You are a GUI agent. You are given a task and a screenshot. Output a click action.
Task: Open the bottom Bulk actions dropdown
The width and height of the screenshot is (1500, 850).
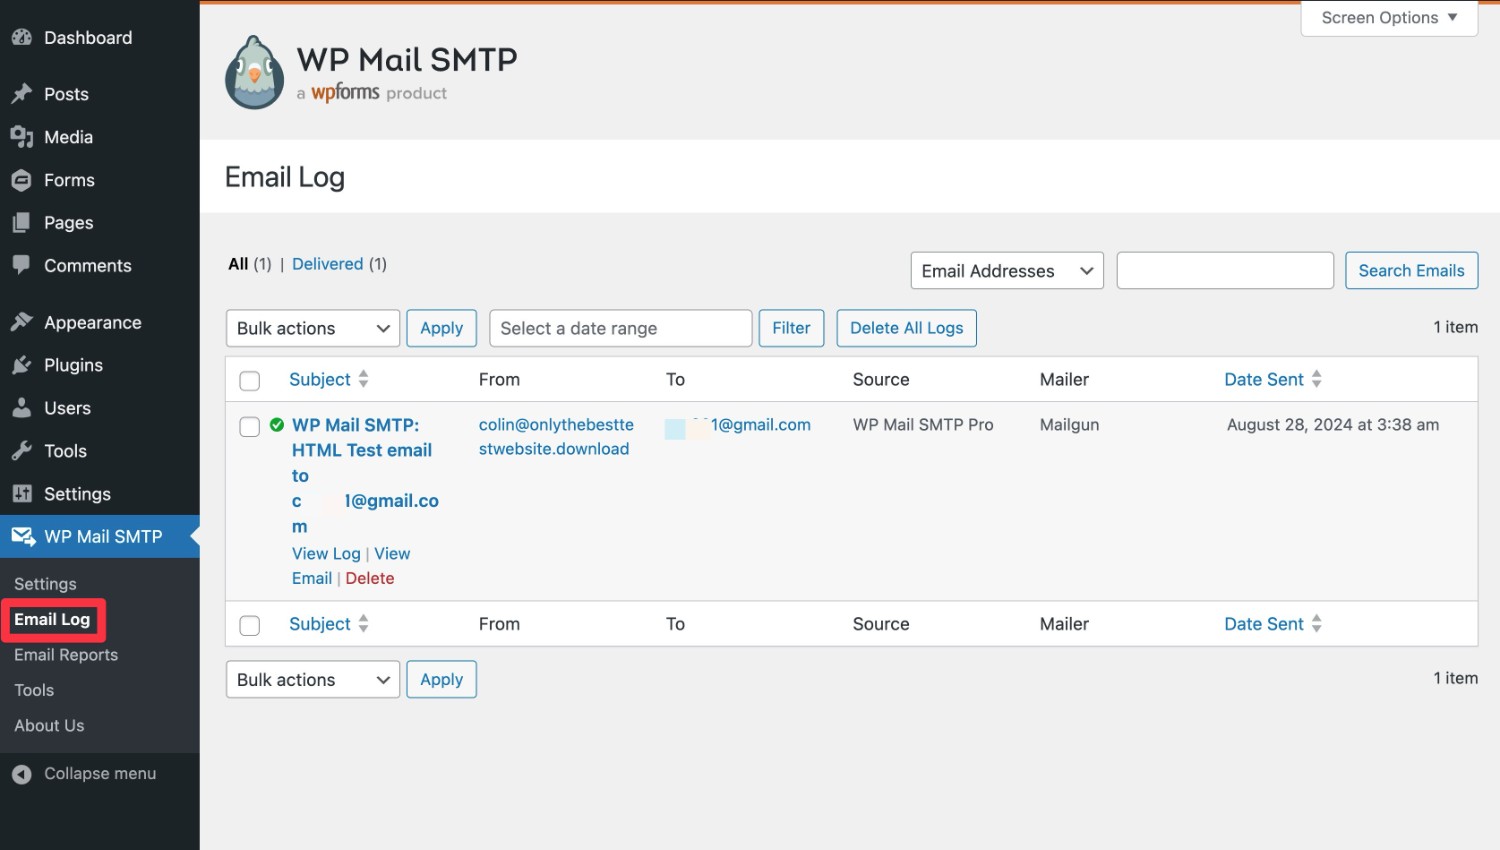tap(313, 679)
